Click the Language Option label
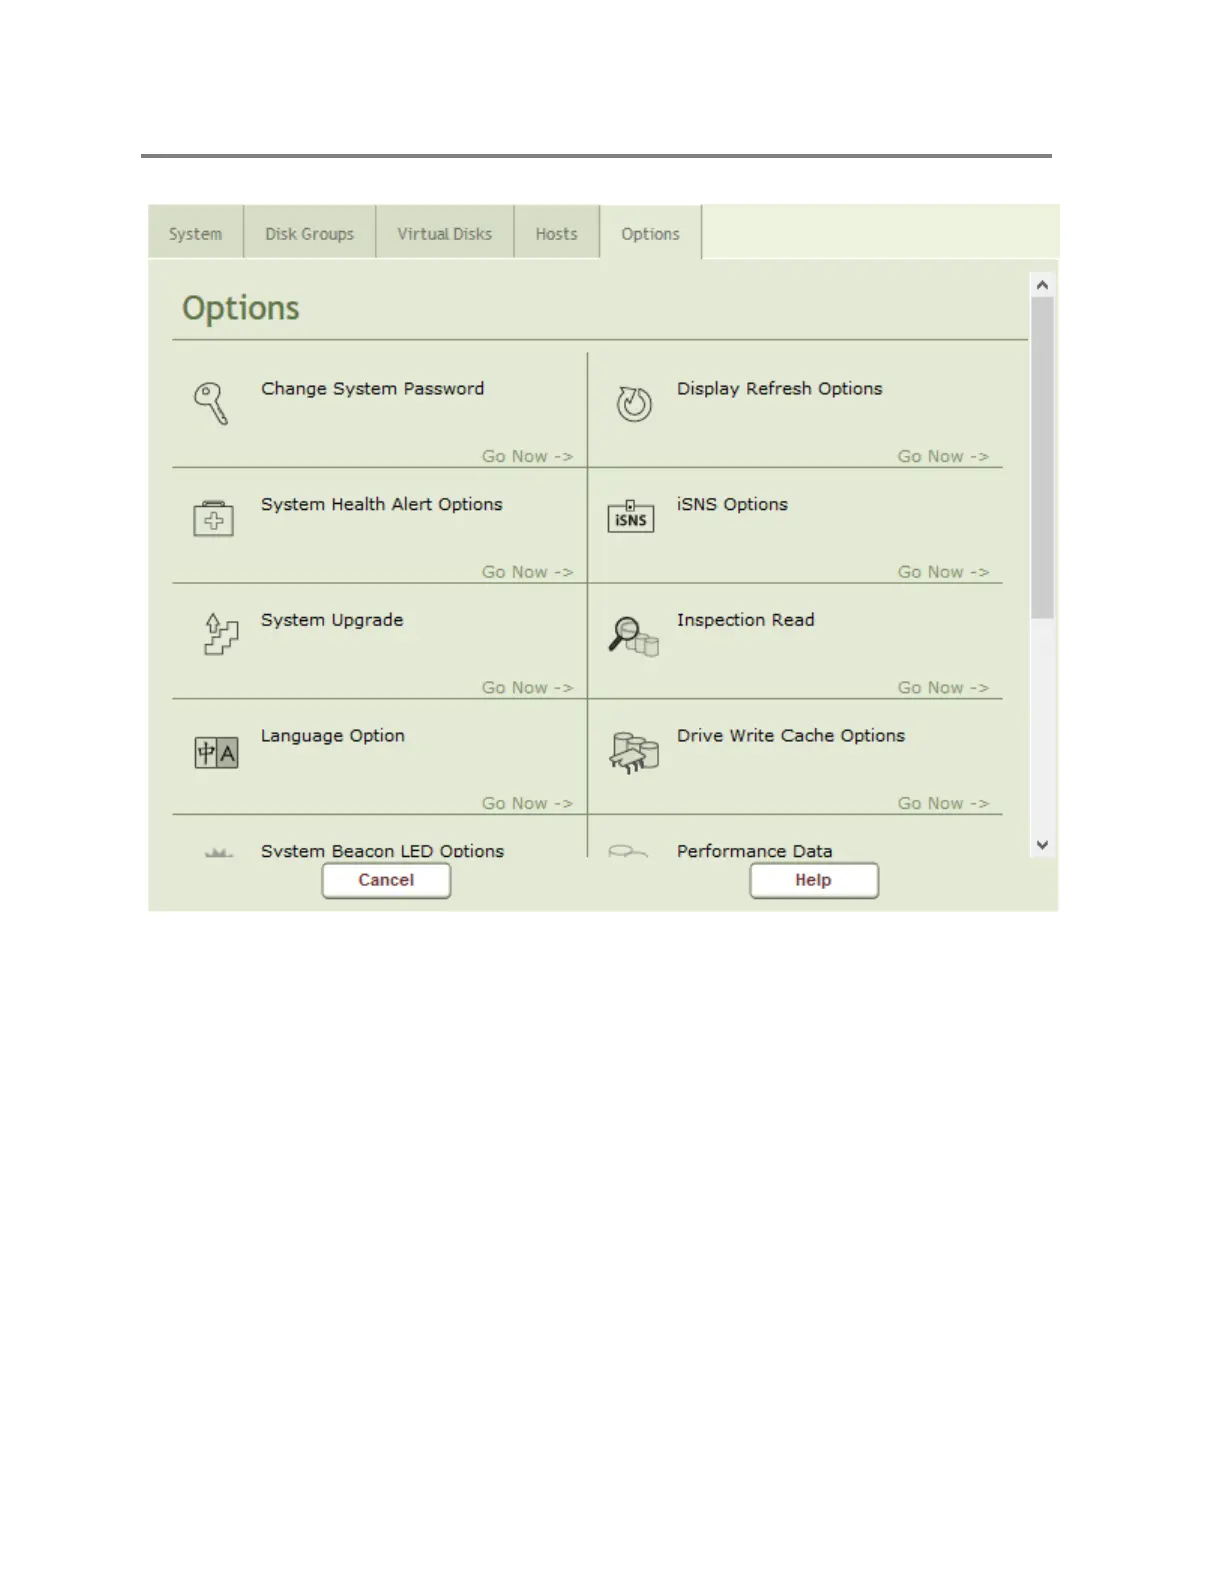Screen dimensions: 1224x1584 333,736
